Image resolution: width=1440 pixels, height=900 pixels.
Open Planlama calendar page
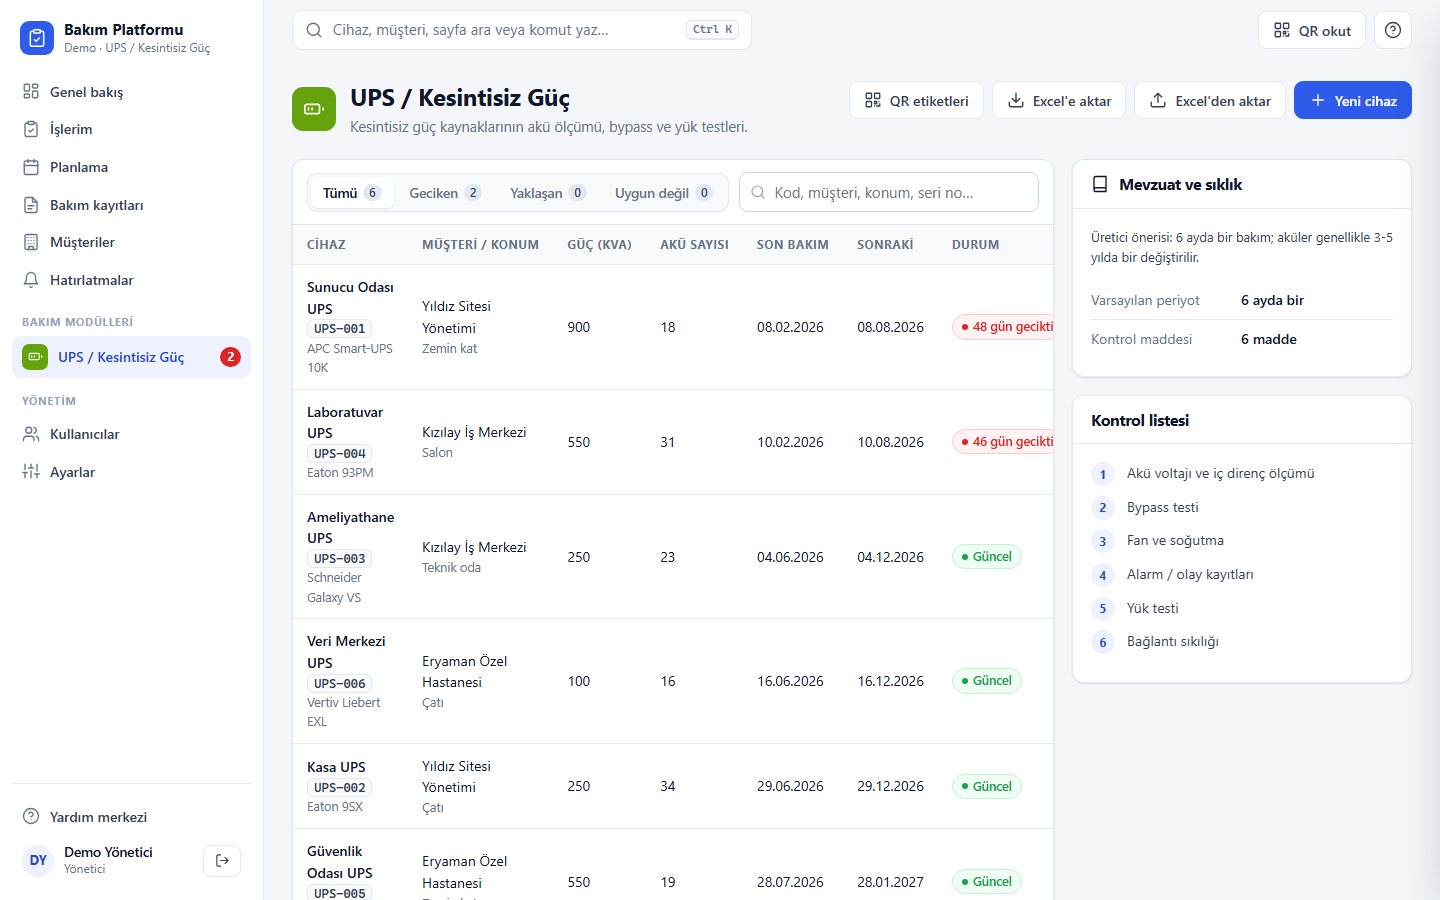[x=131, y=167]
